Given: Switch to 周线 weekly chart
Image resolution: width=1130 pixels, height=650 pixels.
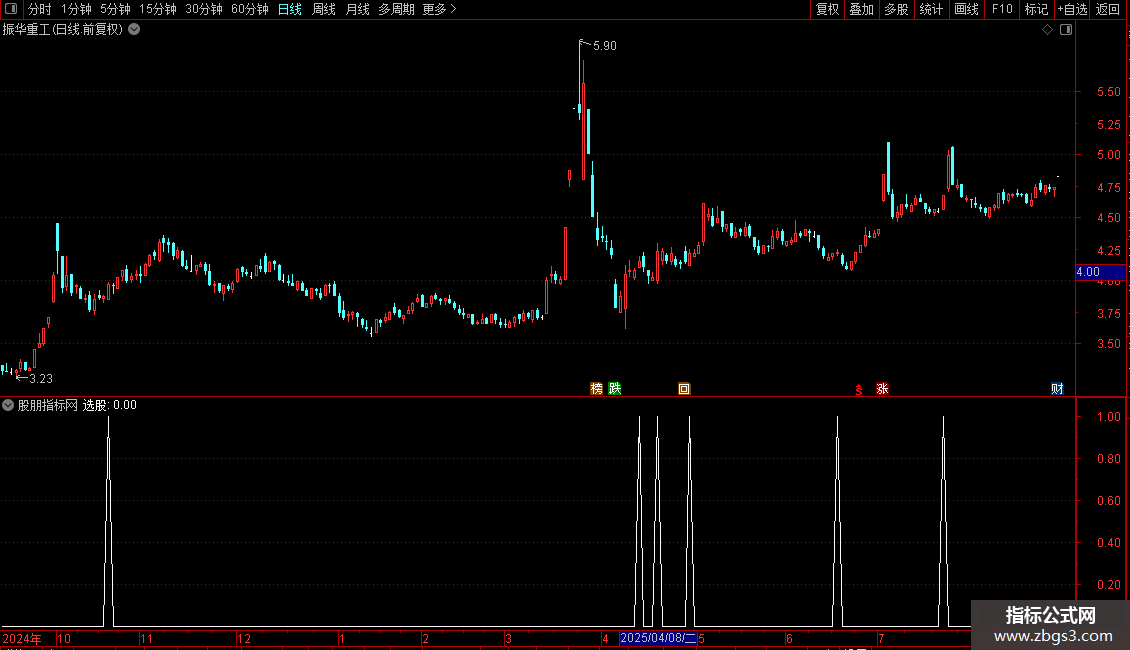Looking at the screenshot, I should click(324, 9).
